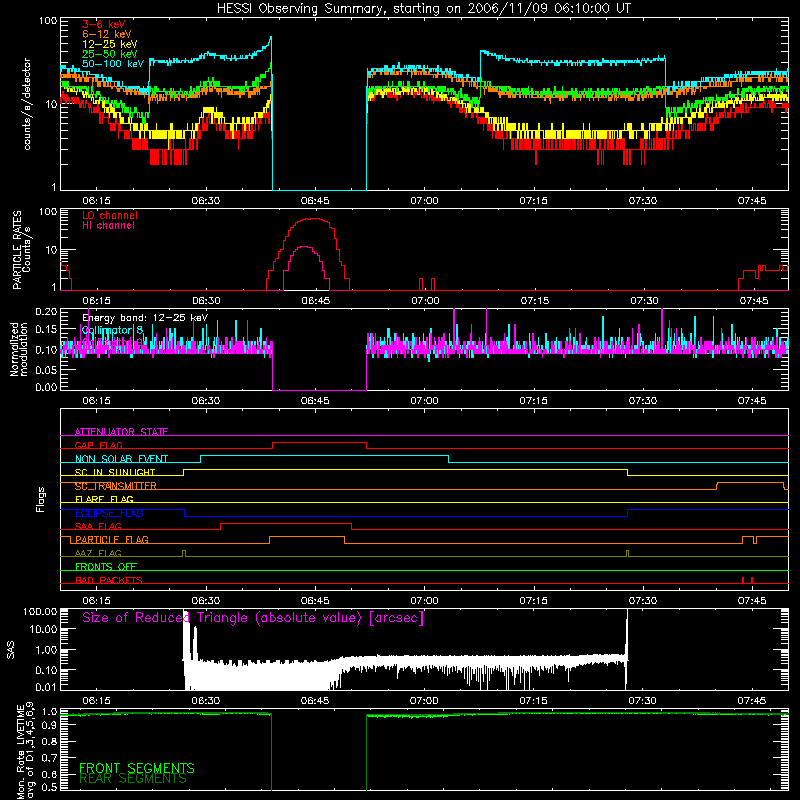The height and width of the screenshot is (800, 800).
Task: Click 07:15 tick under the count-rate panel
Action: (x=534, y=201)
